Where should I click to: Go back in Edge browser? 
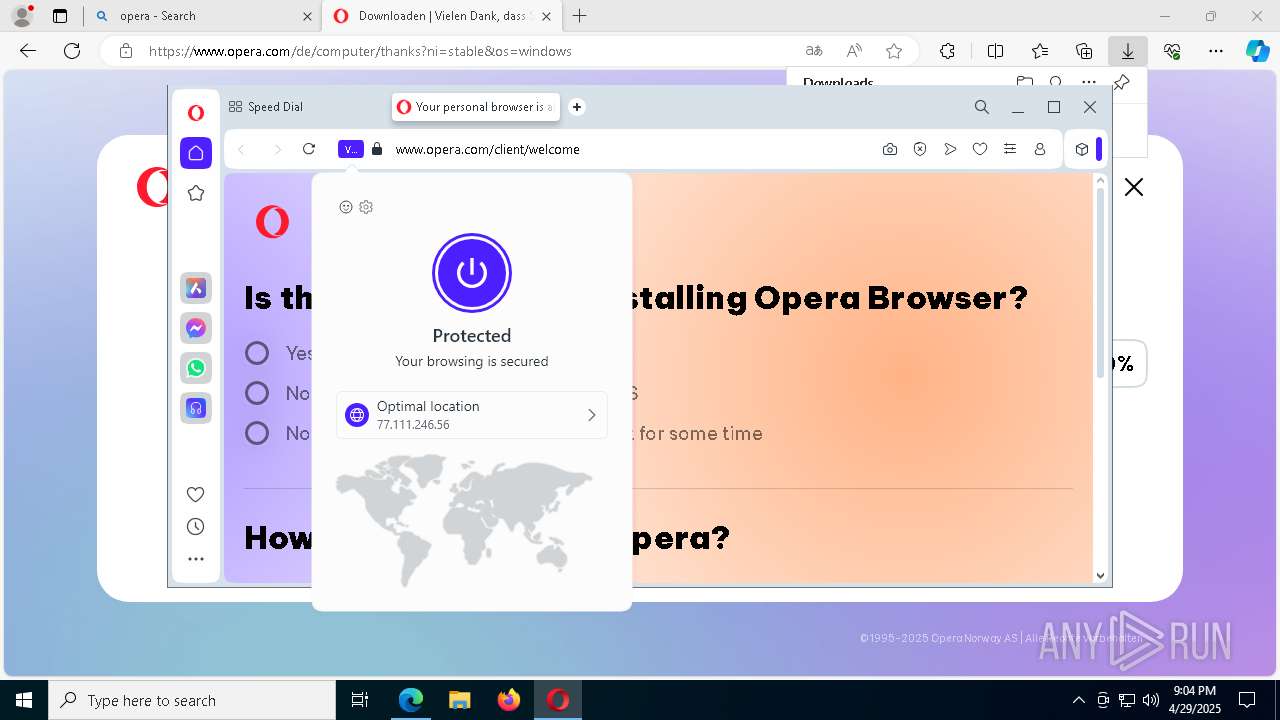(x=28, y=51)
